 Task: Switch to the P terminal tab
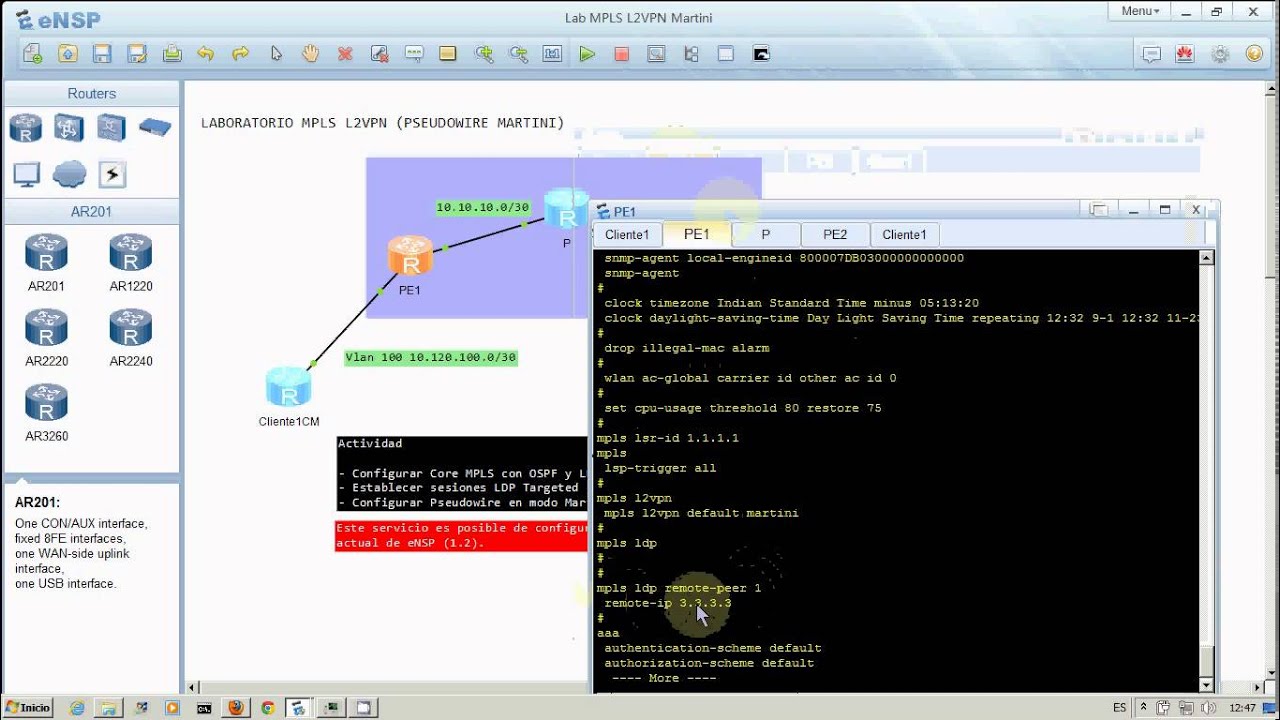[x=766, y=235]
